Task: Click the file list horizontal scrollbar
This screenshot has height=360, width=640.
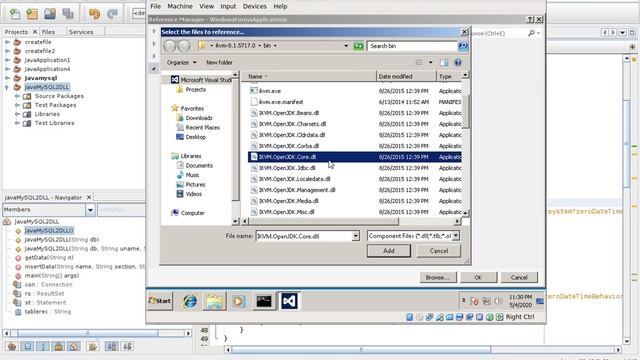Action: point(323,221)
